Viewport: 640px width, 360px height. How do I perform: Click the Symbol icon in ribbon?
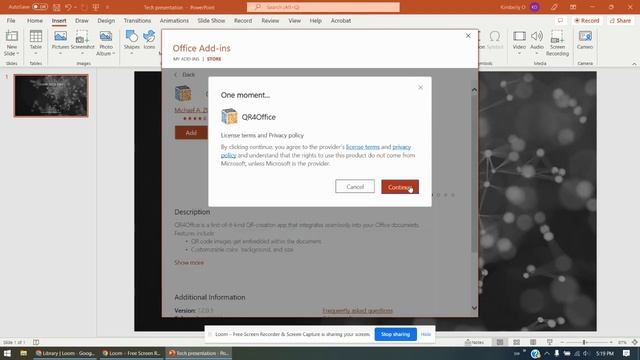click(495, 37)
